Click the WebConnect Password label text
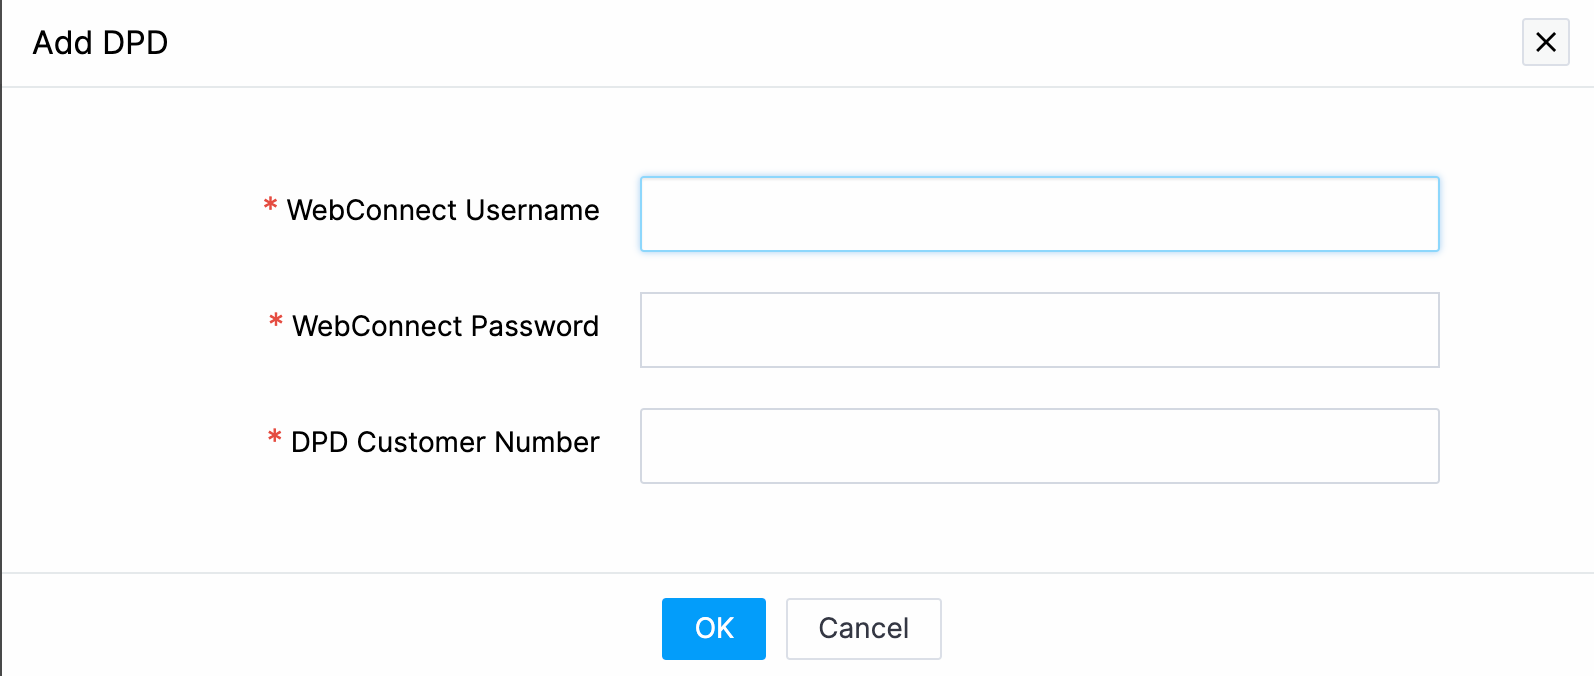This screenshot has height=676, width=1594. (x=445, y=326)
